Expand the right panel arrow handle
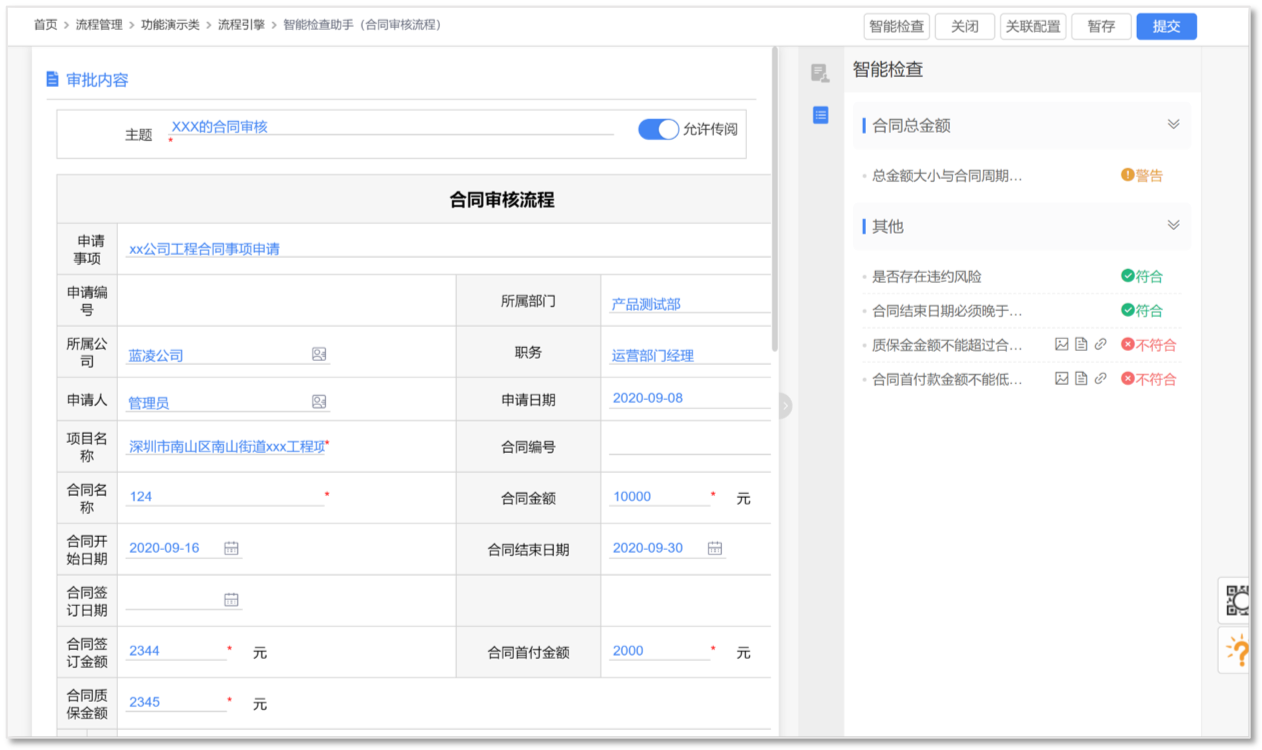1262x750 pixels. (784, 406)
